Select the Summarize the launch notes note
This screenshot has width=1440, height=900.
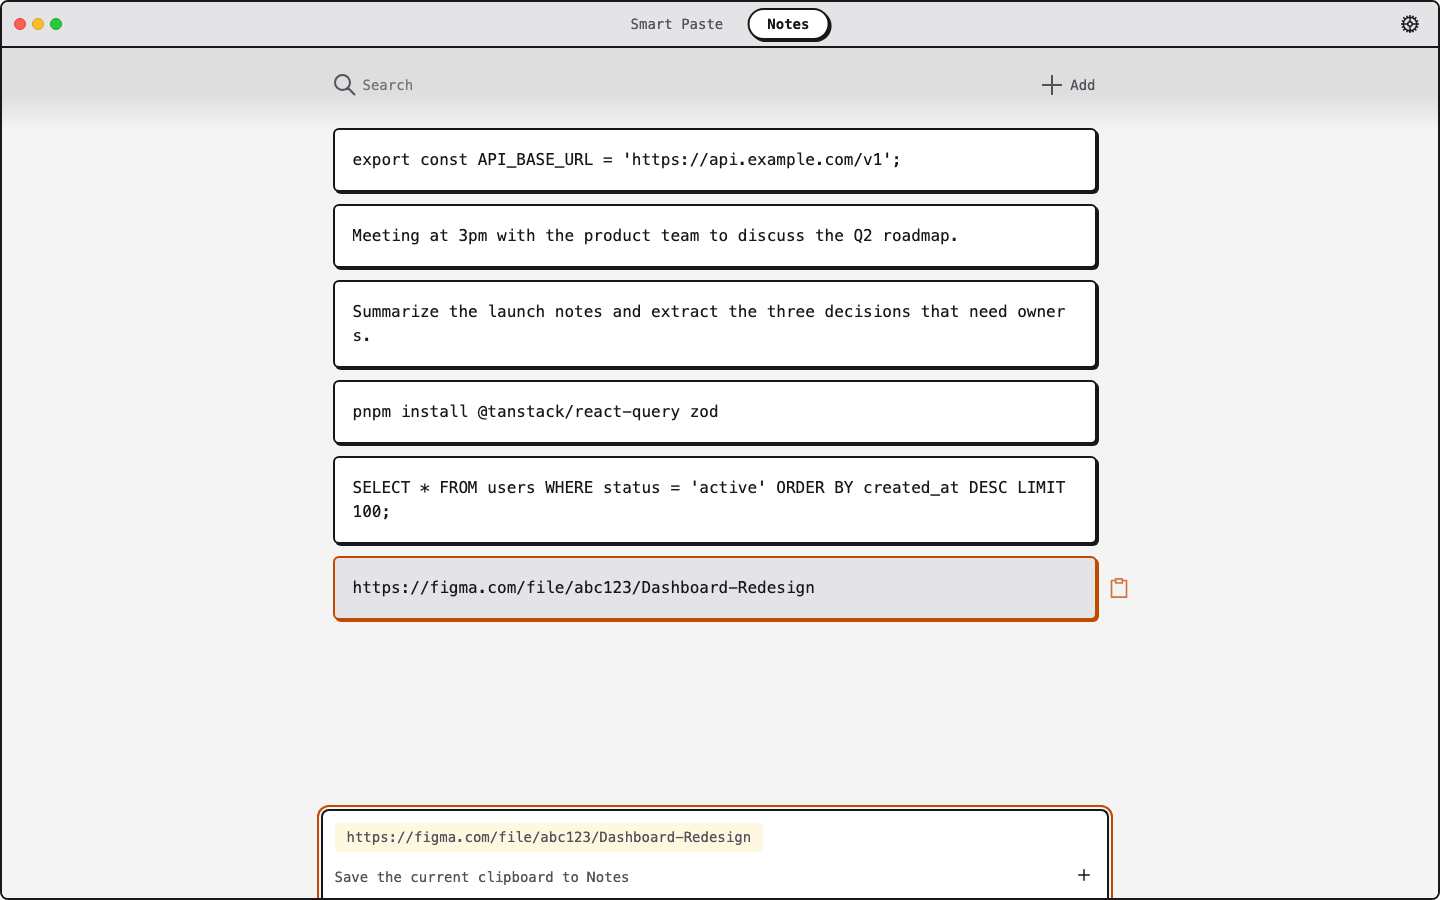coord(715,324)
